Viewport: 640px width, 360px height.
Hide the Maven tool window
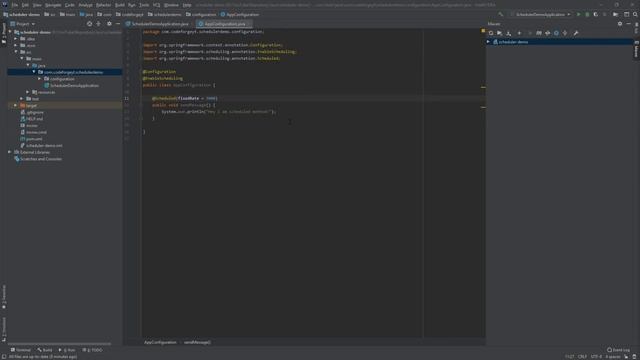(629, 24)
